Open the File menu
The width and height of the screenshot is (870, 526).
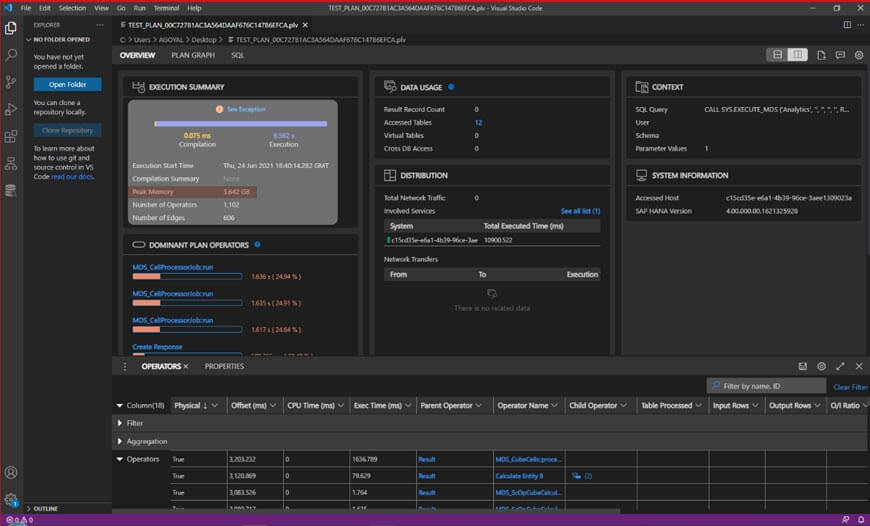coord(26,8)
